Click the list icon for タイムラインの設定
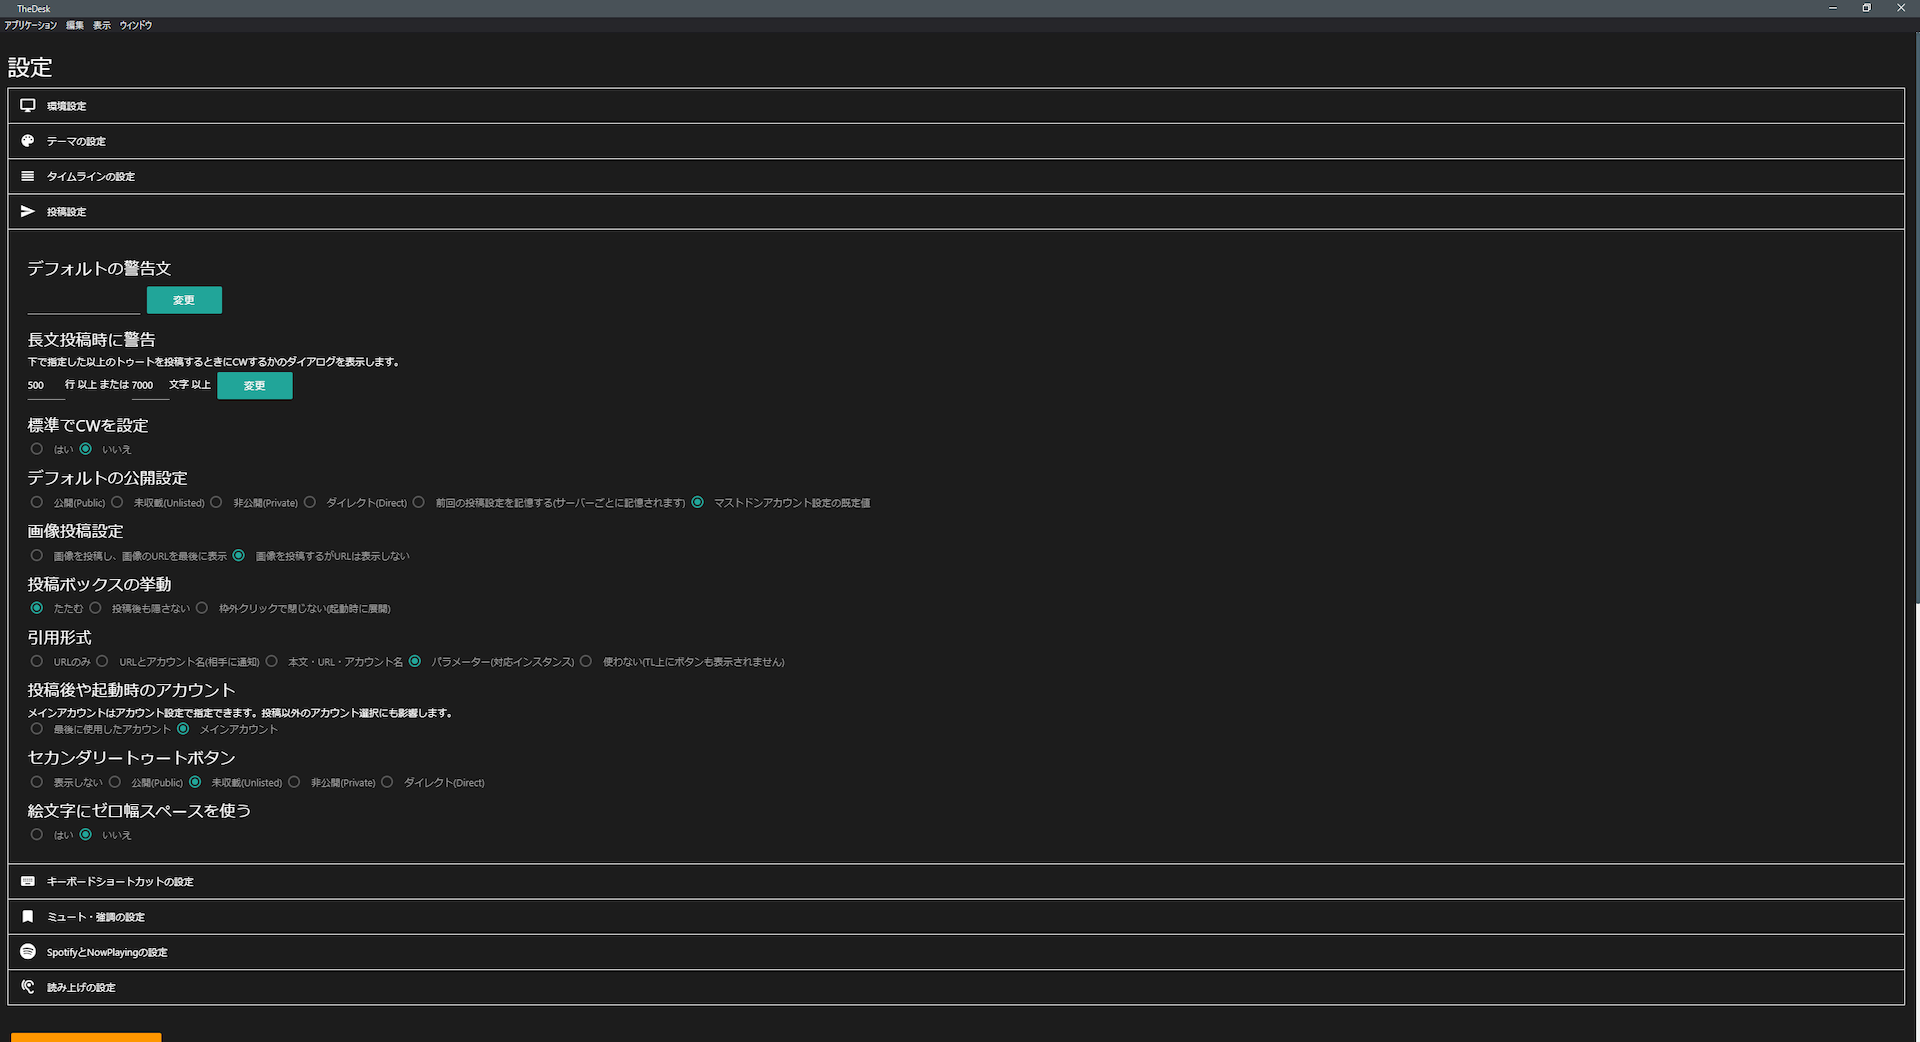The image size is (1920, 1042). click(28, 176)
